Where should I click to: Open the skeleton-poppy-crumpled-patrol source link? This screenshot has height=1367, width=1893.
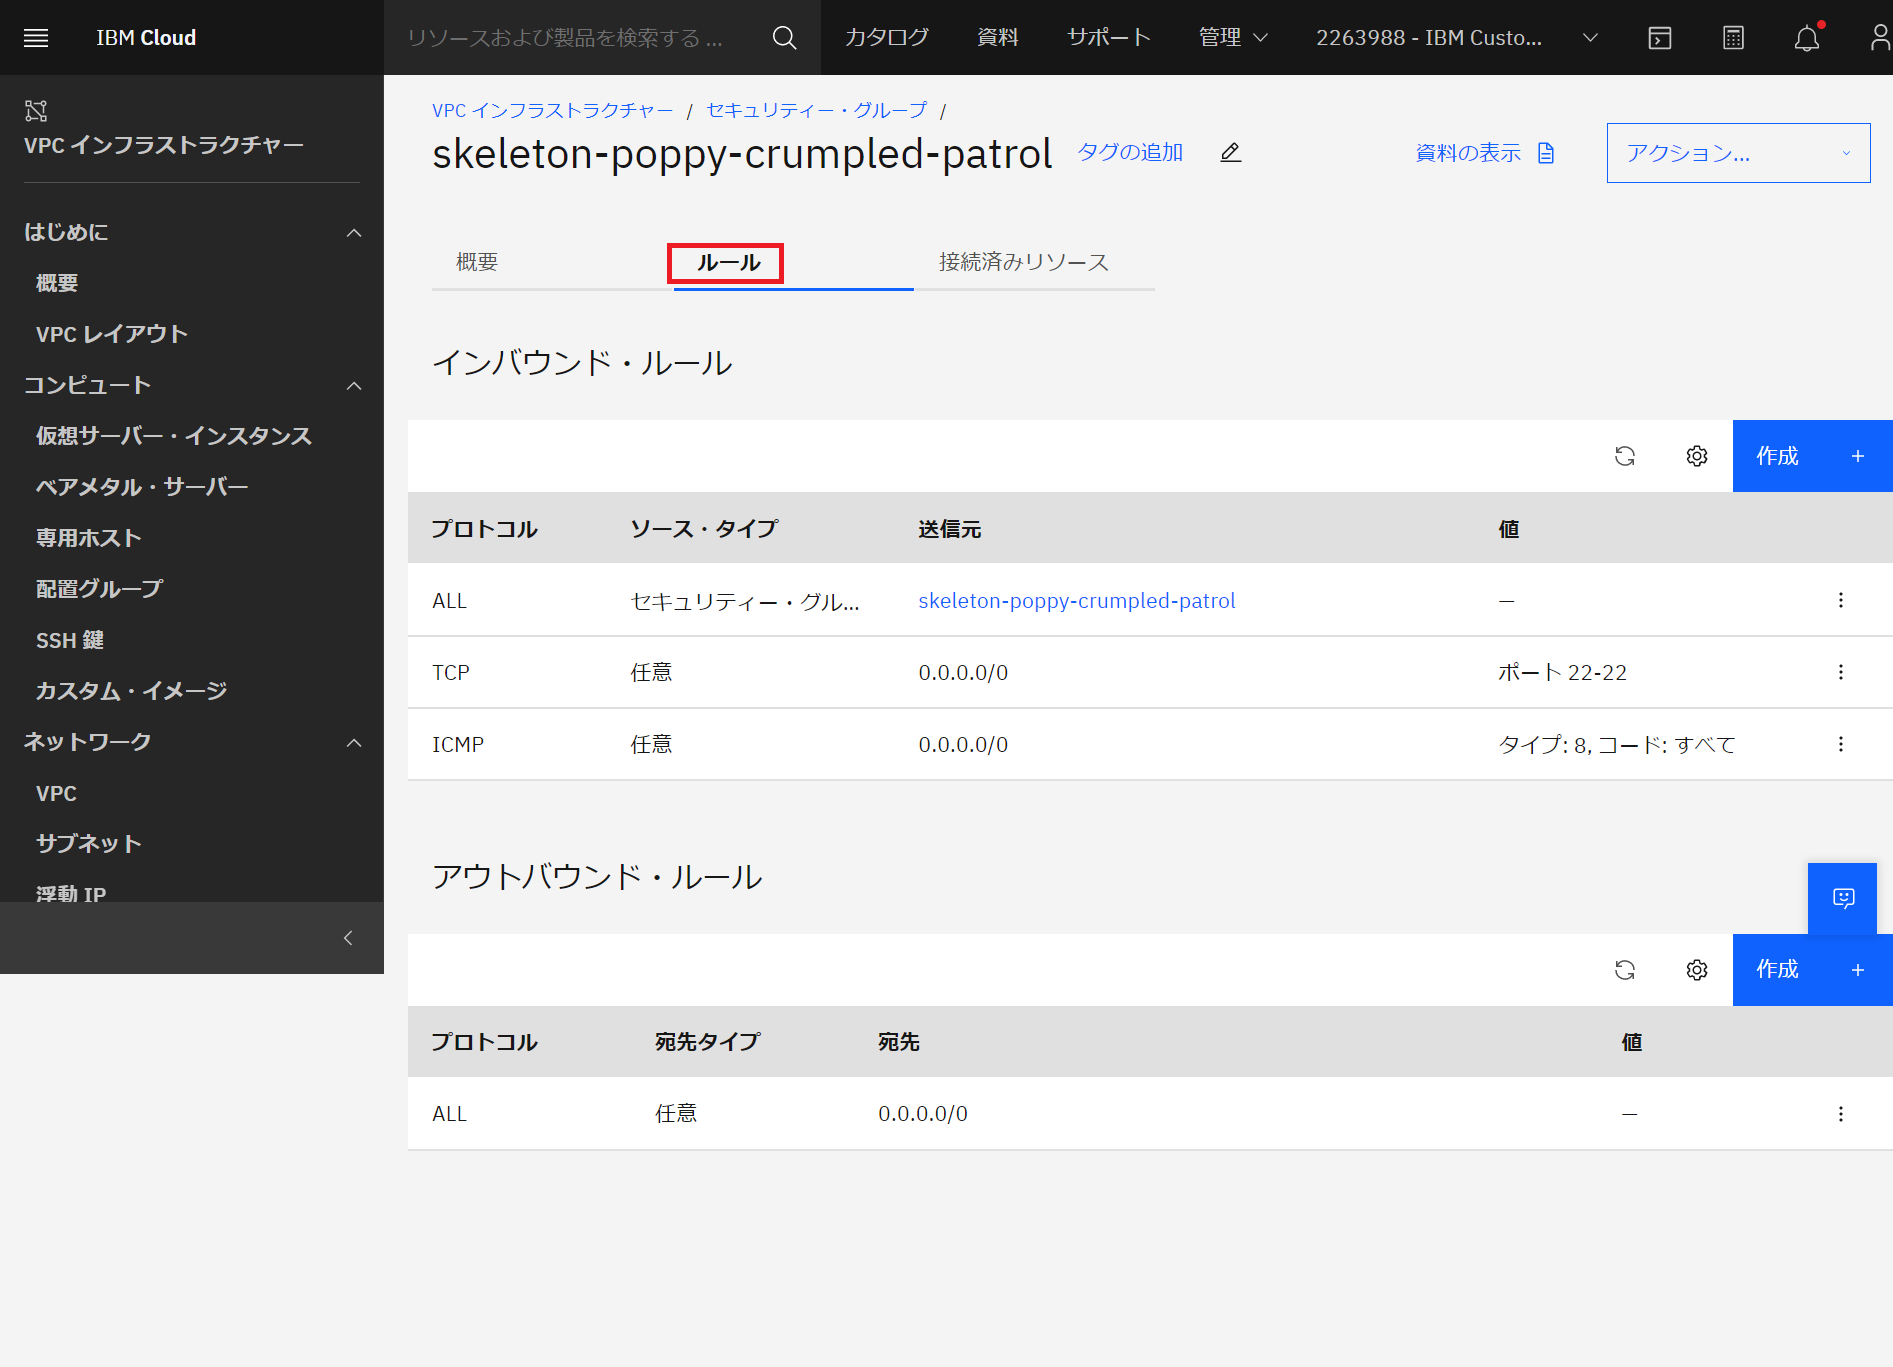1077,601
